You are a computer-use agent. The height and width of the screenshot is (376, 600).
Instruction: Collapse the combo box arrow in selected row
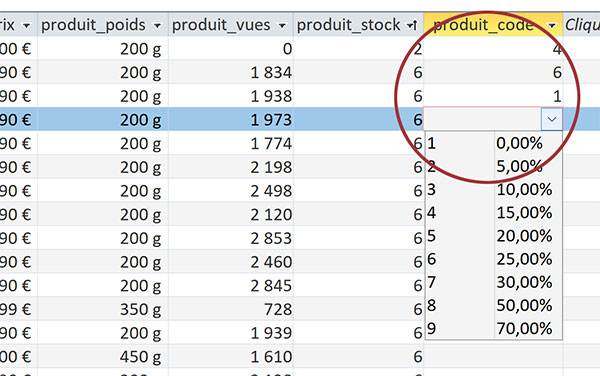point(551,119)
